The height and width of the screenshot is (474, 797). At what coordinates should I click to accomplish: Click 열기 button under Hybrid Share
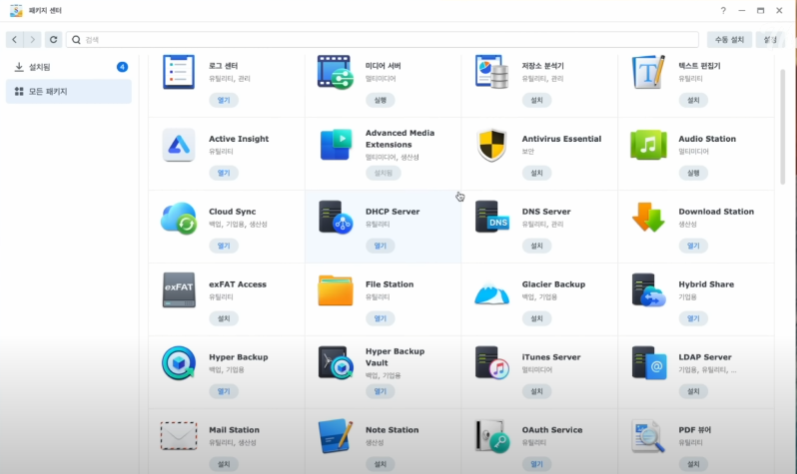(692, 318)
